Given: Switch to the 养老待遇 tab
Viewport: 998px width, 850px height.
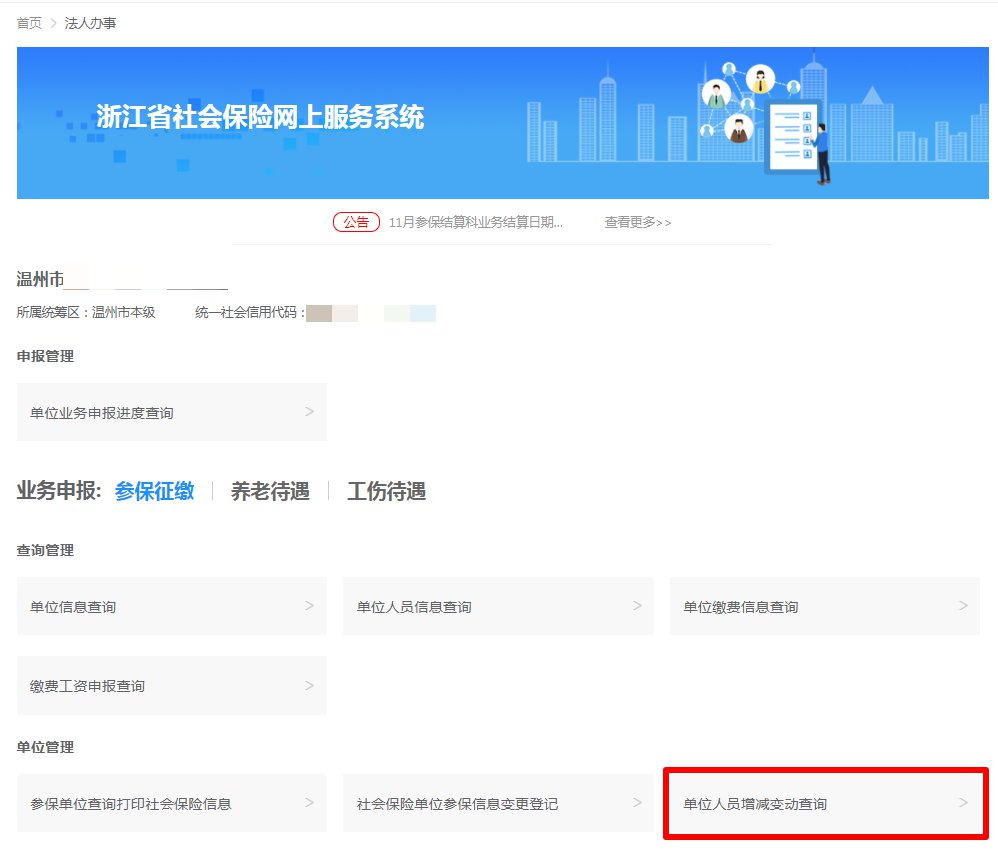Looking at the screenshot, I should (270, 491).
